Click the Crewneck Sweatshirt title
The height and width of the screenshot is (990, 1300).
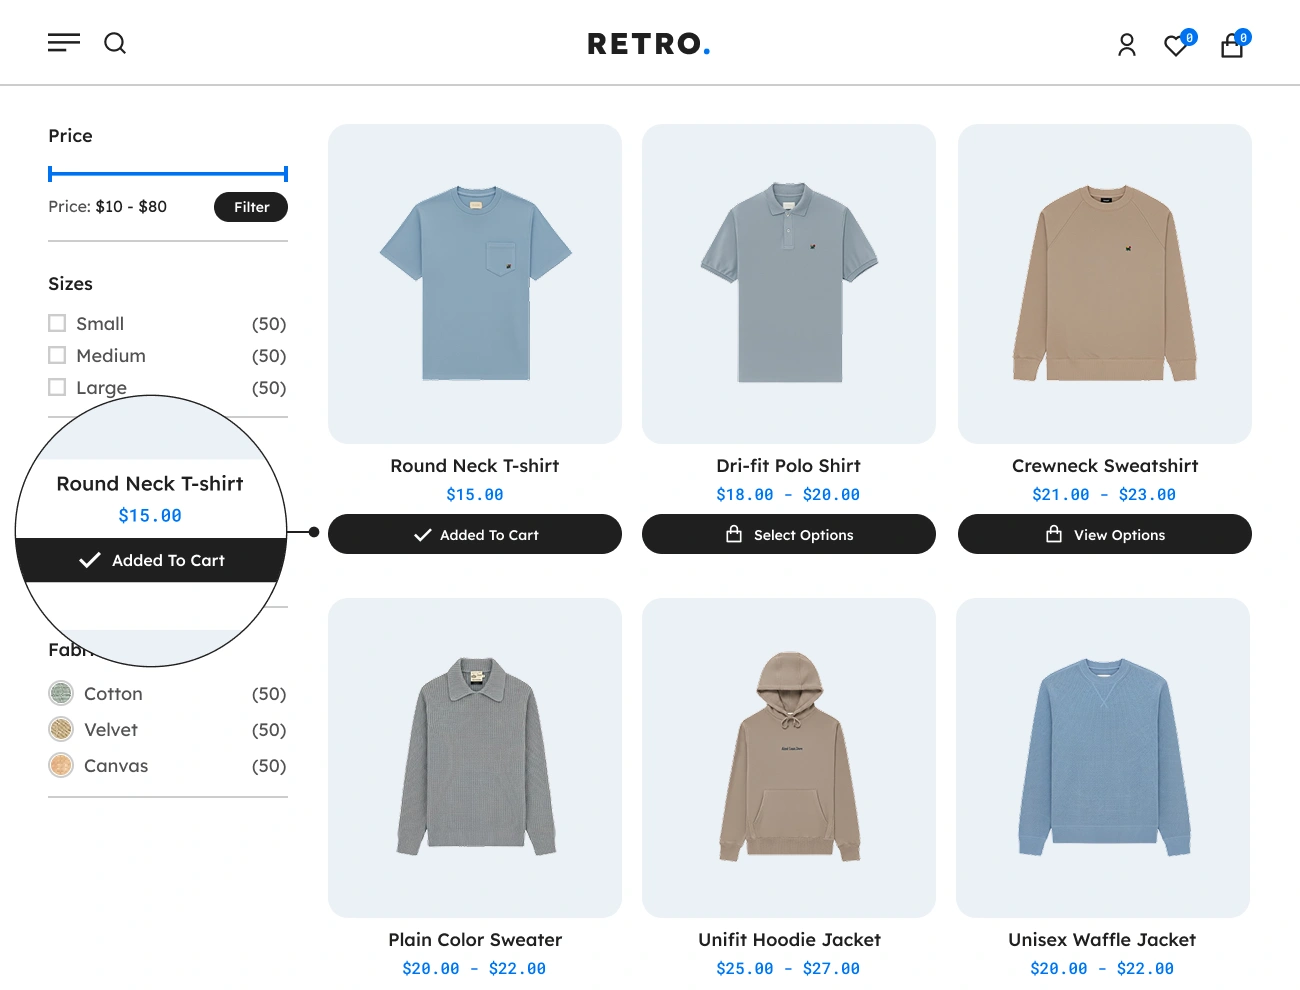tap(1105, 466)
